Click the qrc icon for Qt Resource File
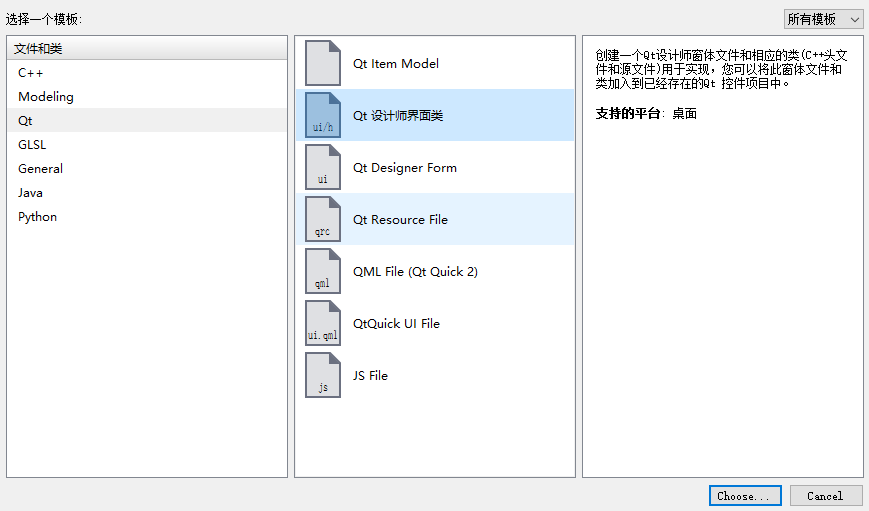This screenshot has width=869, height=511. coord(323,219)
